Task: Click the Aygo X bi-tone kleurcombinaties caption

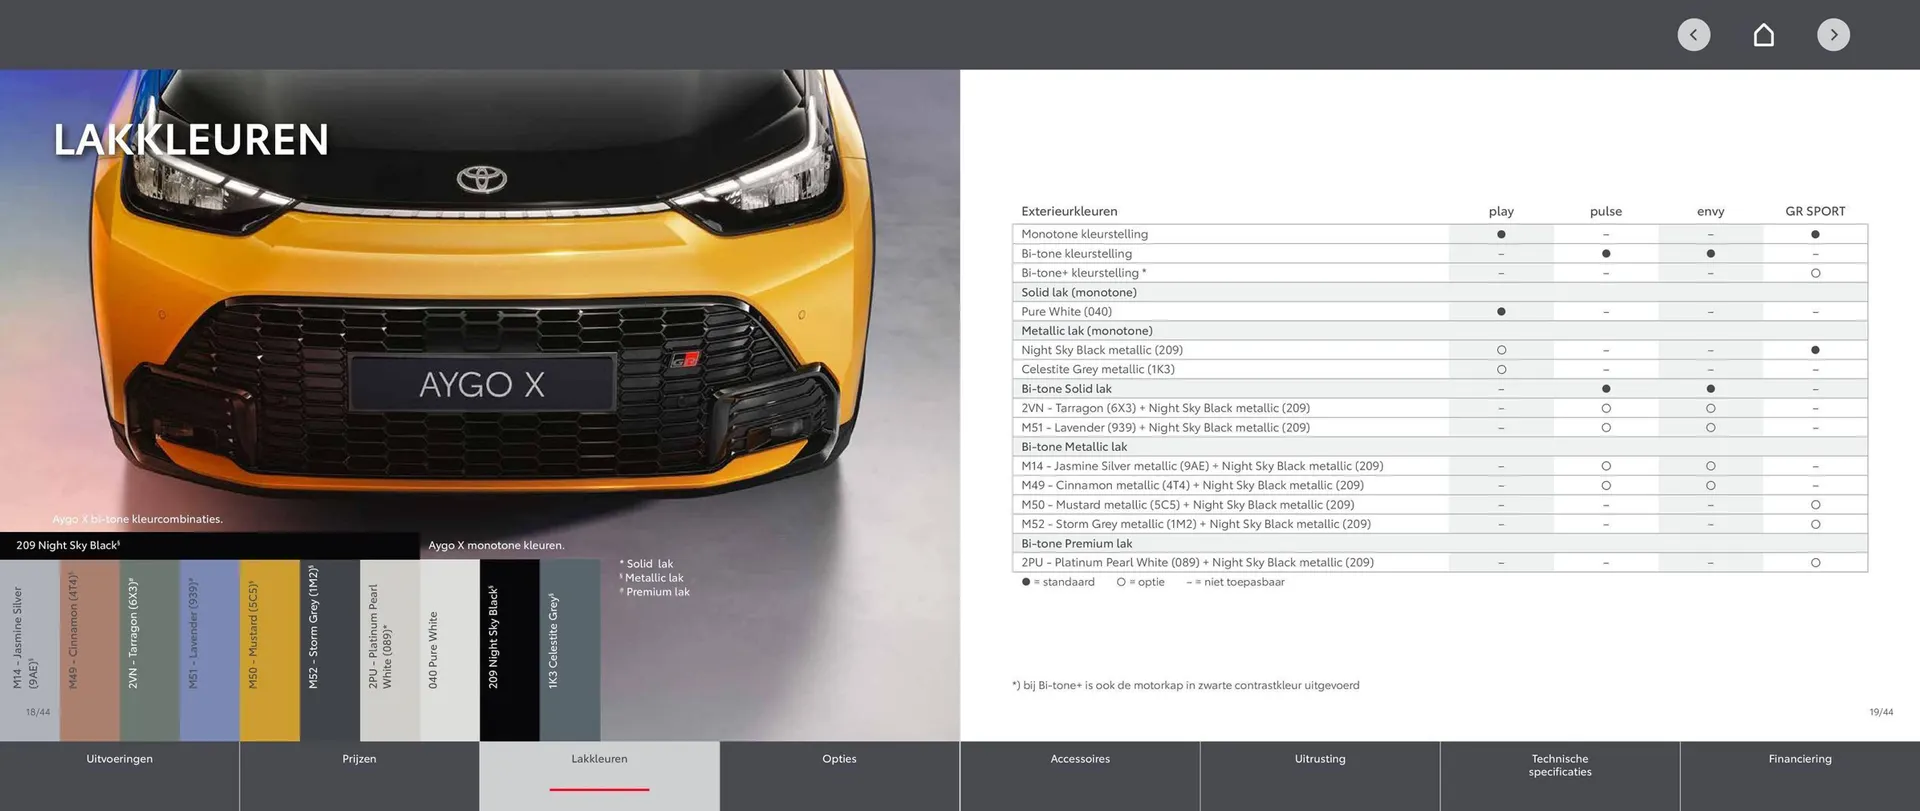Action: [137, 519]
